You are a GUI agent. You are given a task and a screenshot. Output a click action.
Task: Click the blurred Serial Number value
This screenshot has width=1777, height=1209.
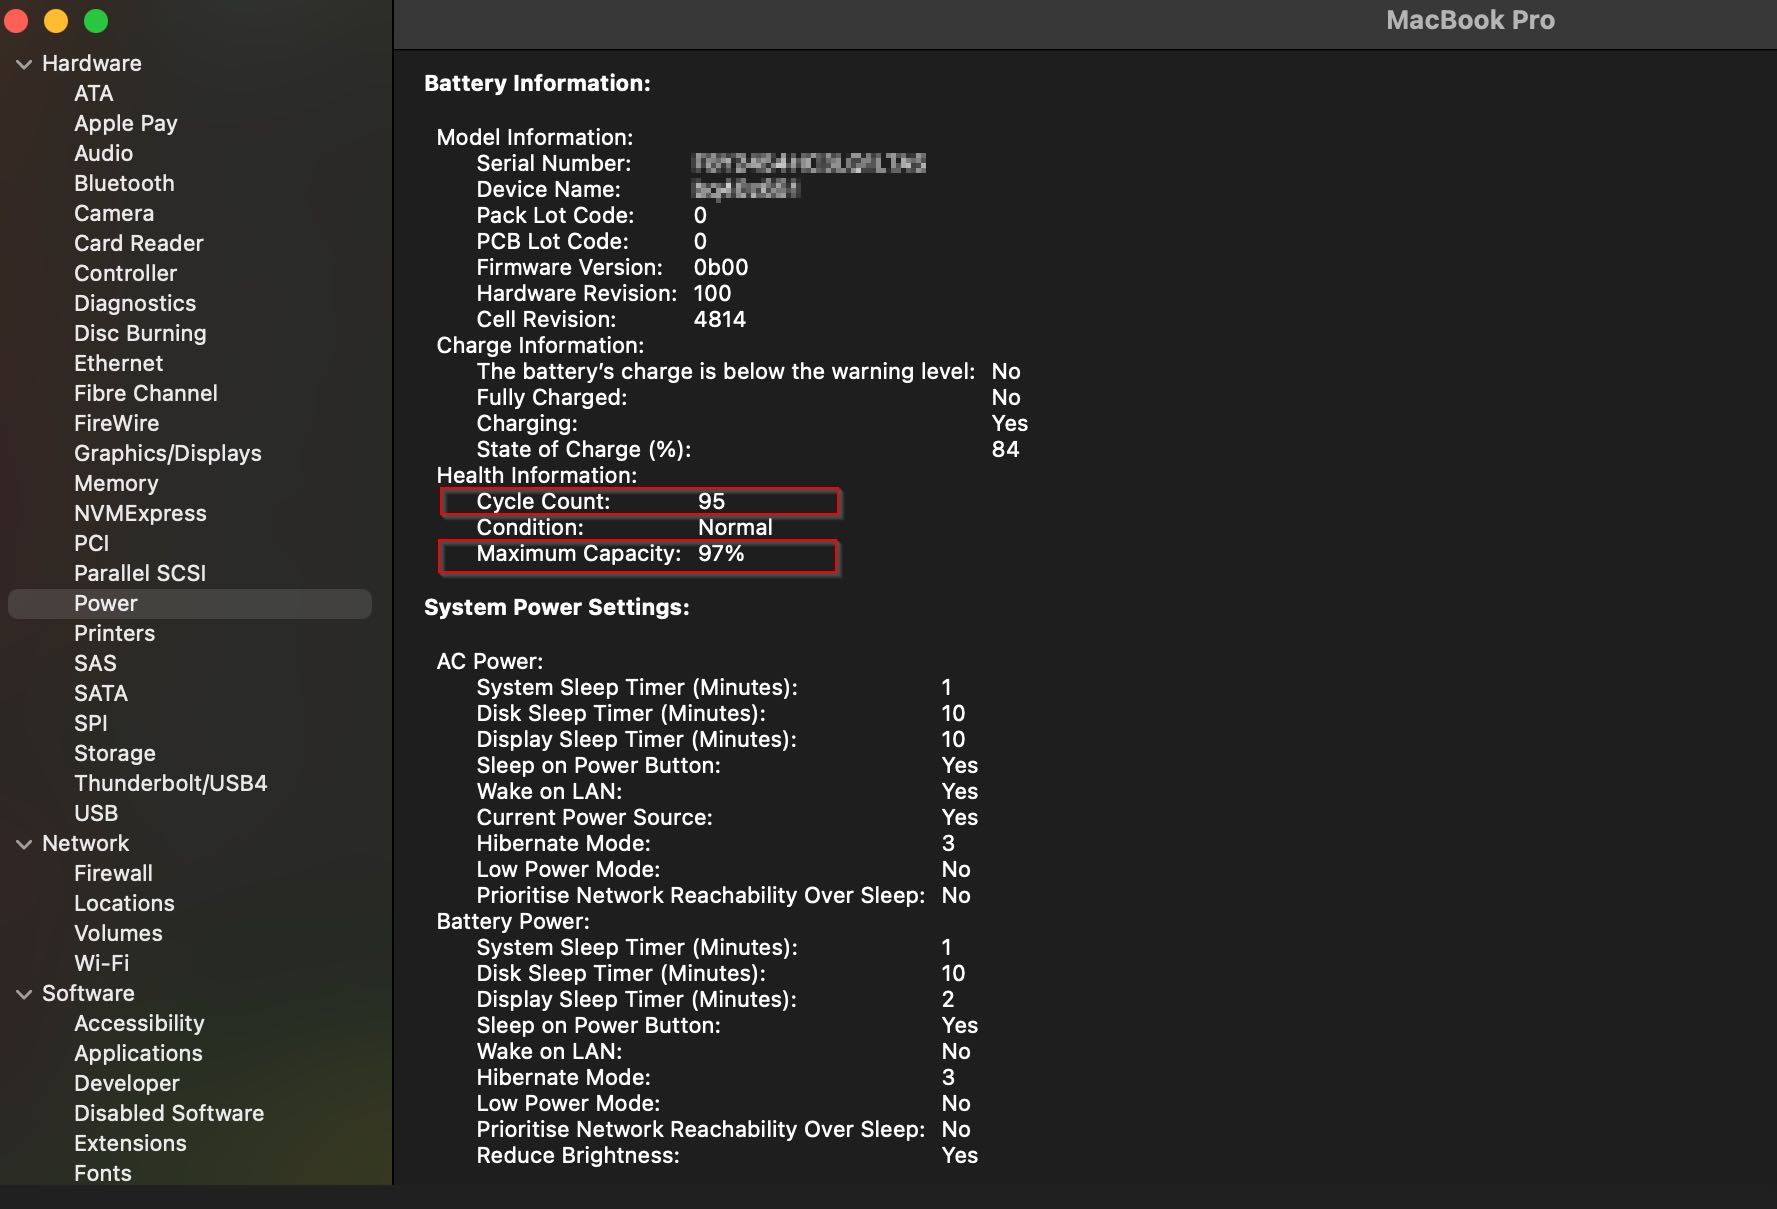(810, 163)
